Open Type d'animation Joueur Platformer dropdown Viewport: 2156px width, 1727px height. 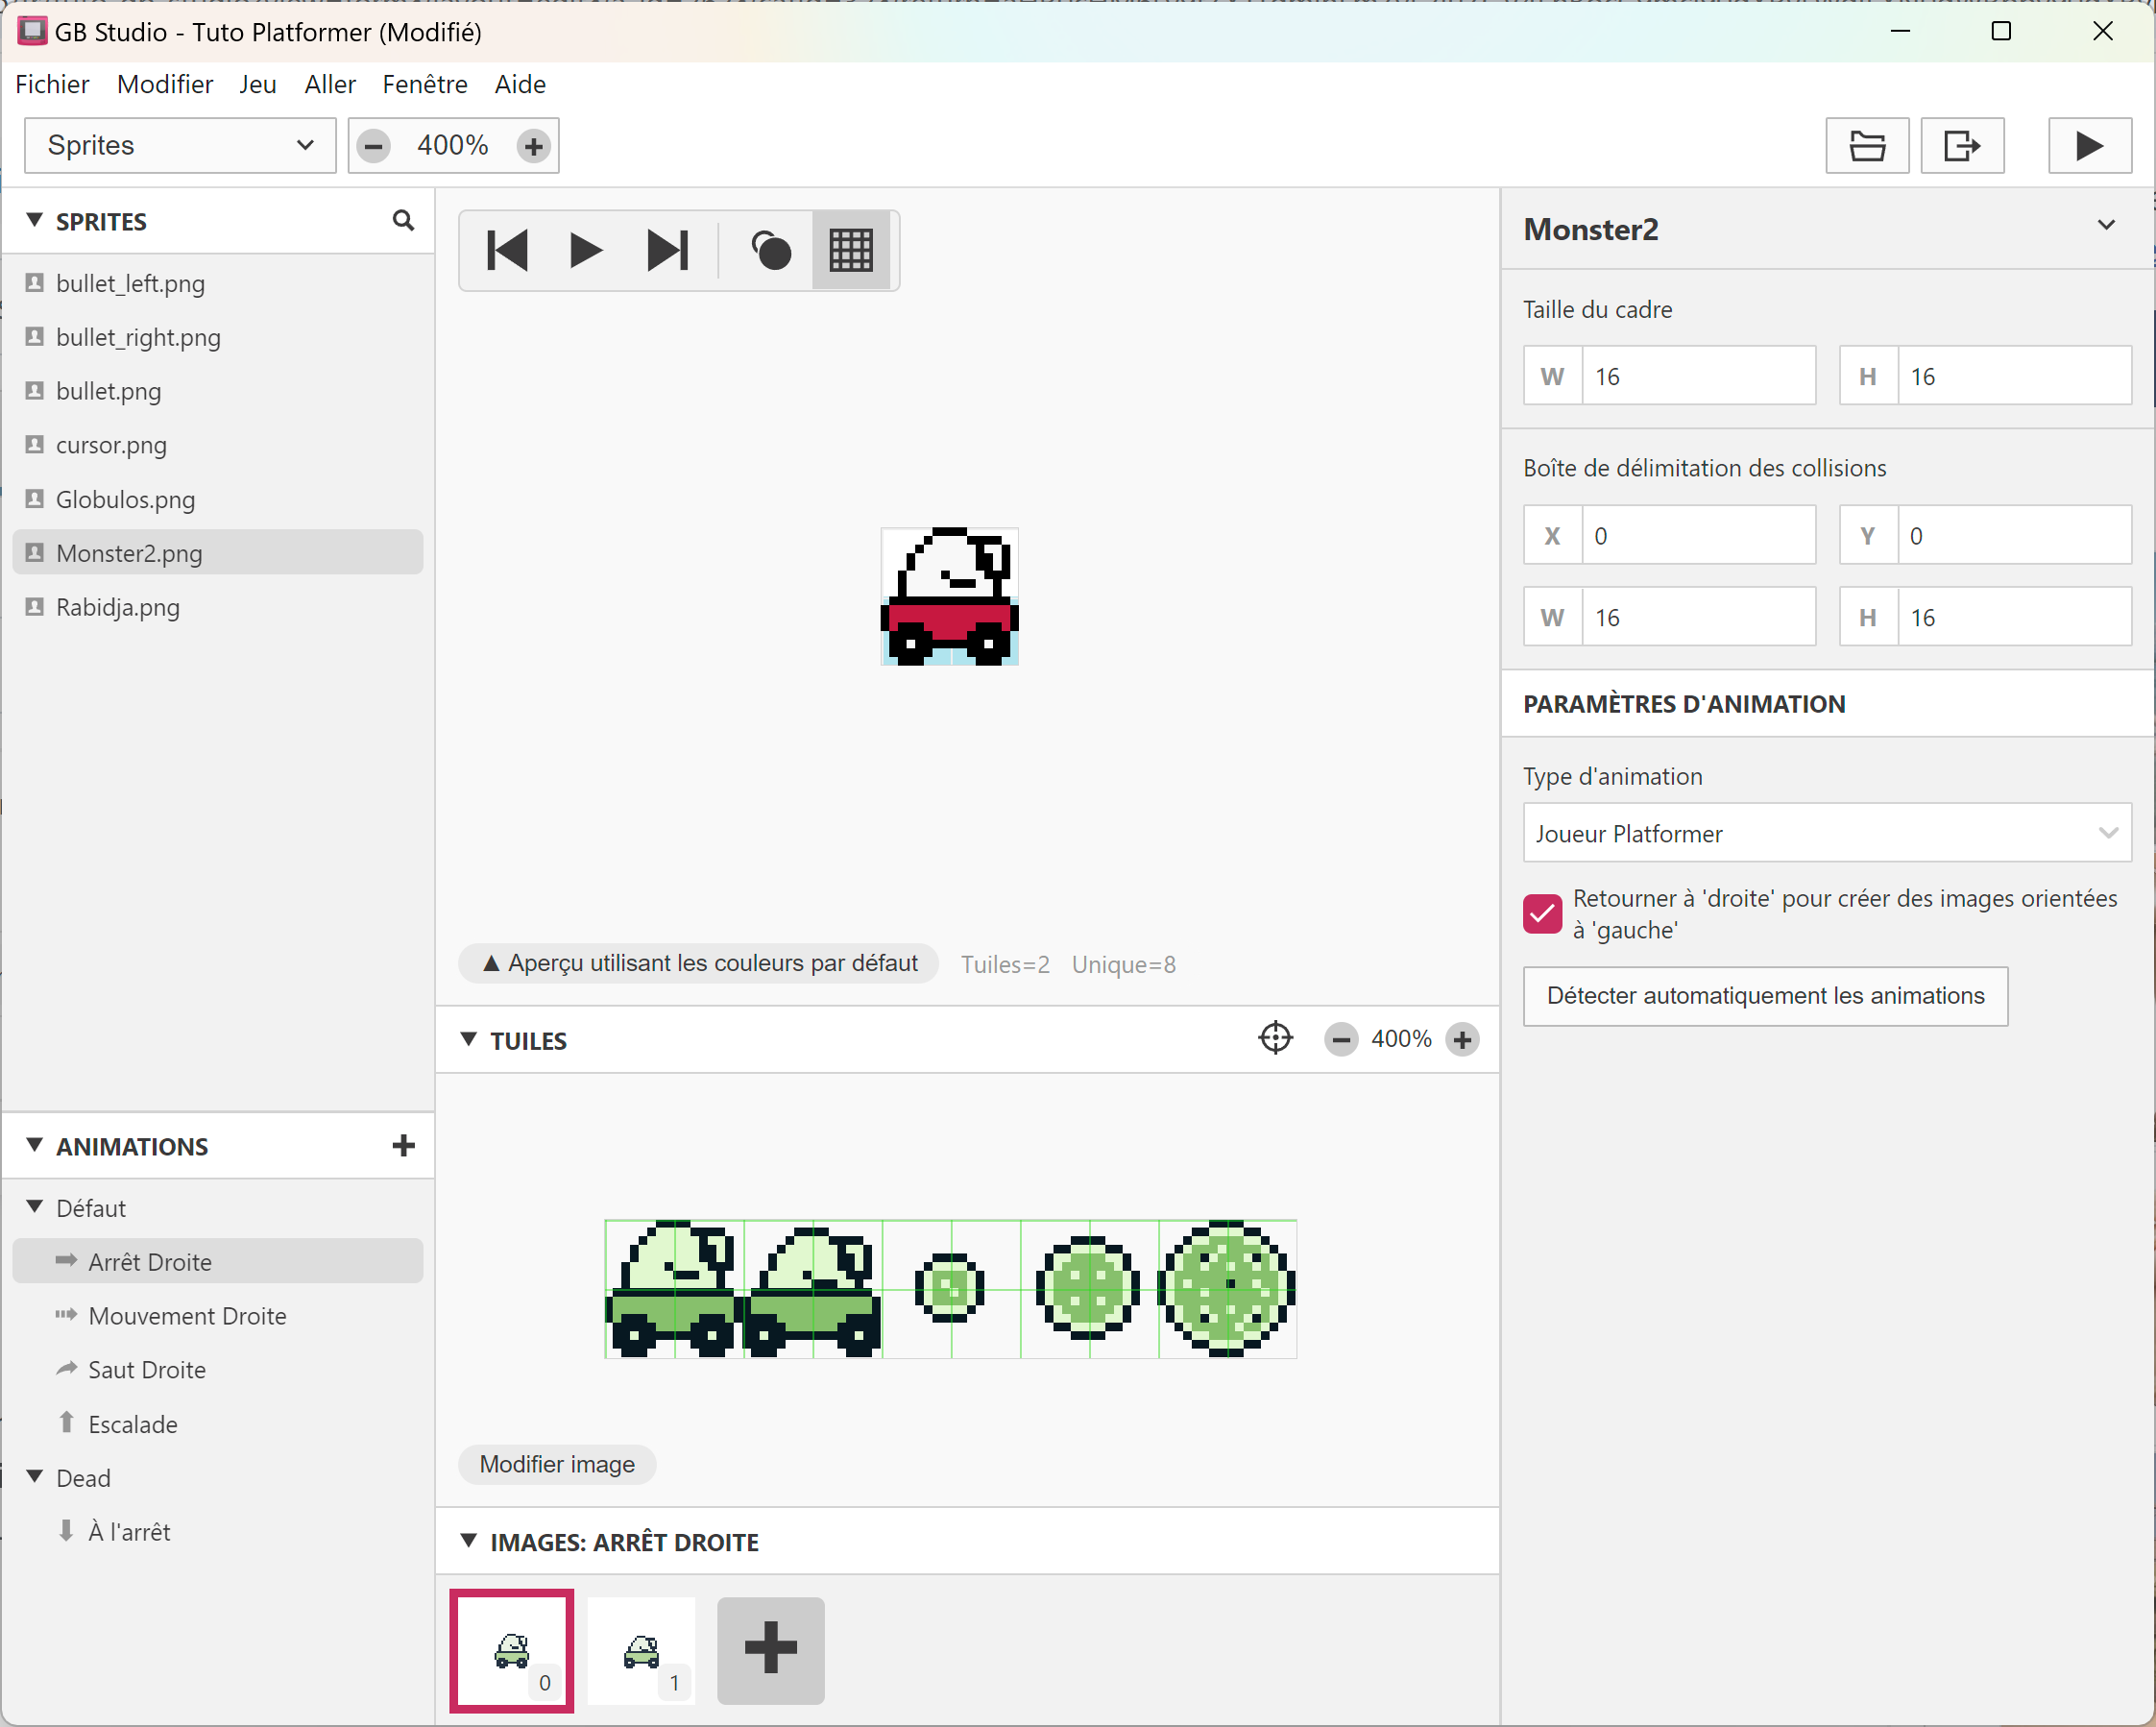click(1826, 833)
